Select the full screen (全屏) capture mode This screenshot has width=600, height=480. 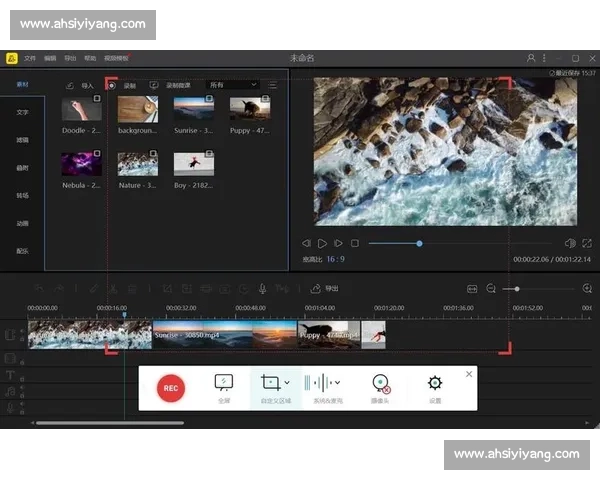[224, 383]
